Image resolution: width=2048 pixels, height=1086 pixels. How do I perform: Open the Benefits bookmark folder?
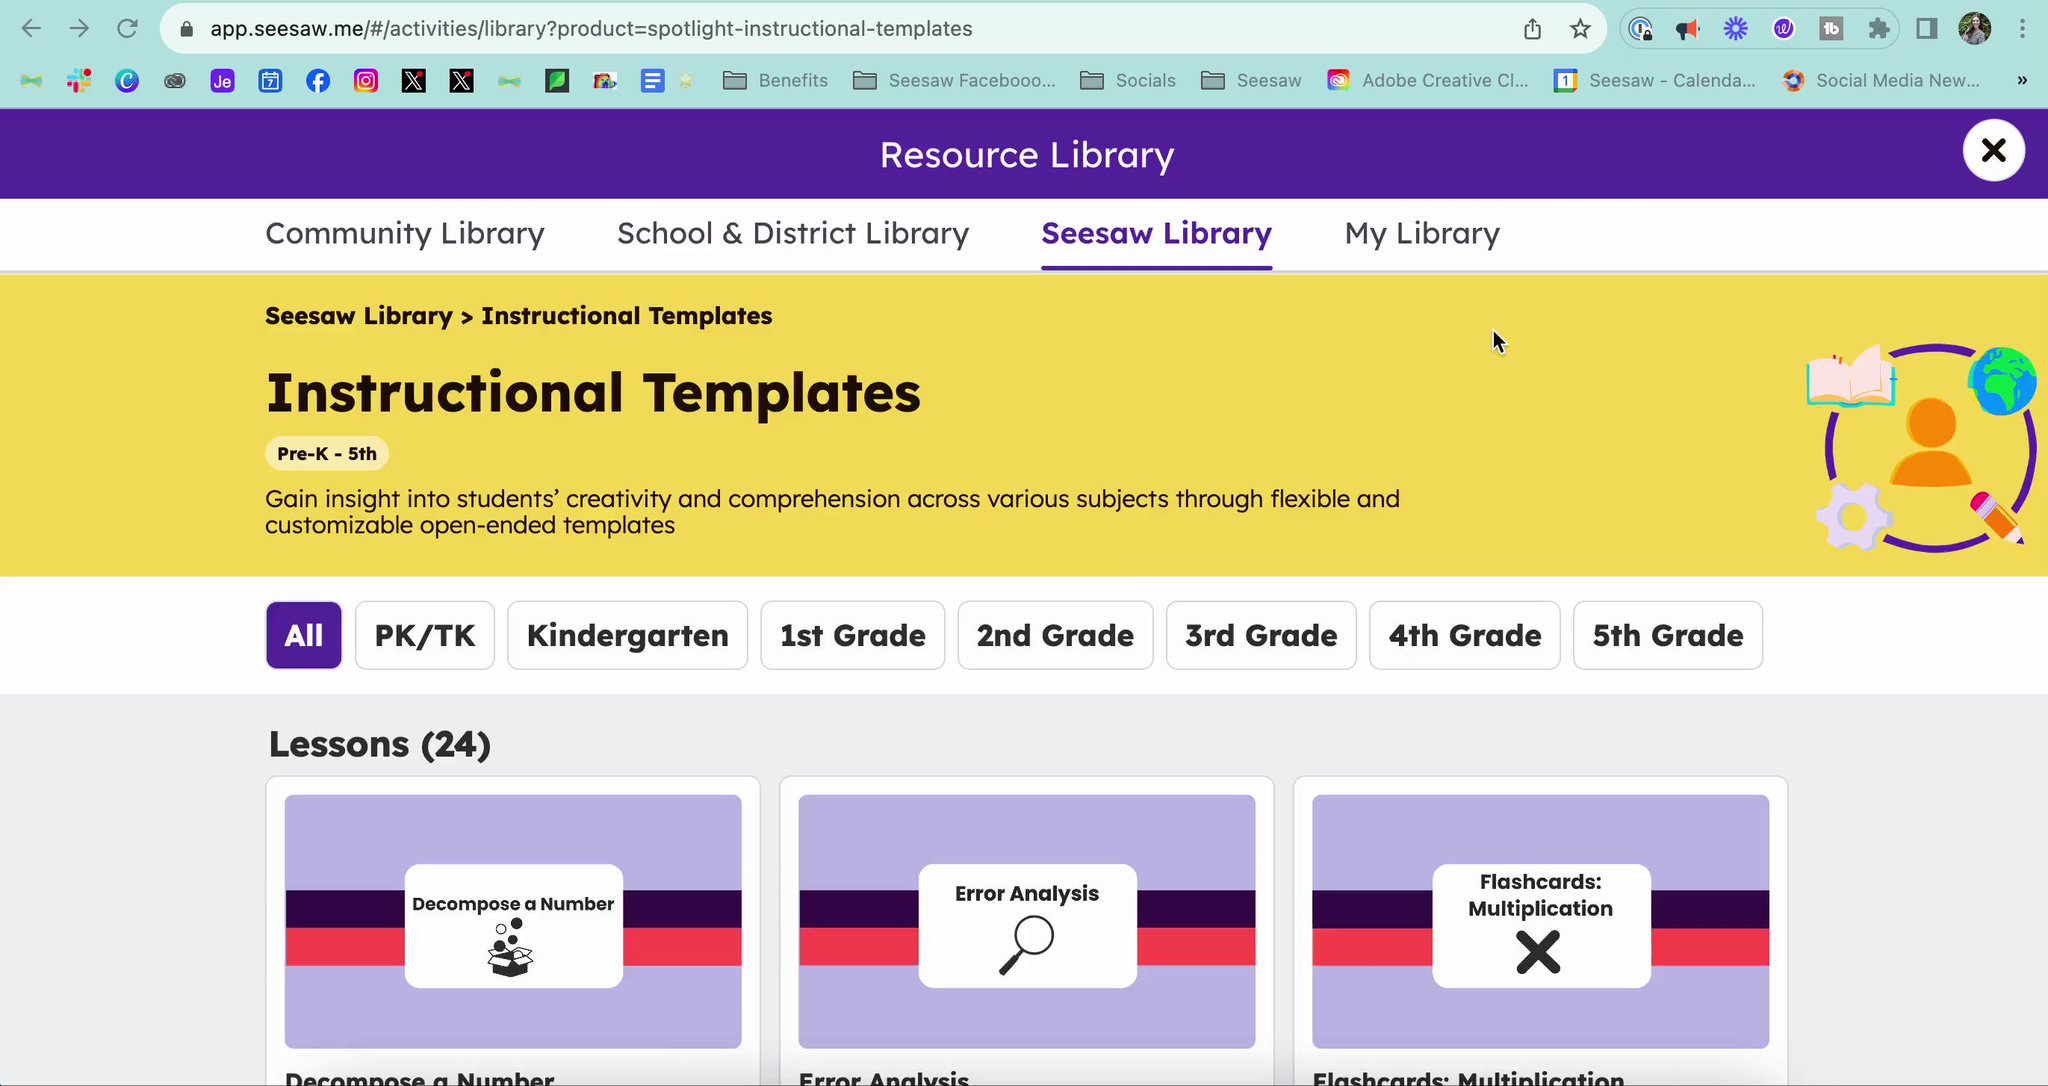pos(775,81)
